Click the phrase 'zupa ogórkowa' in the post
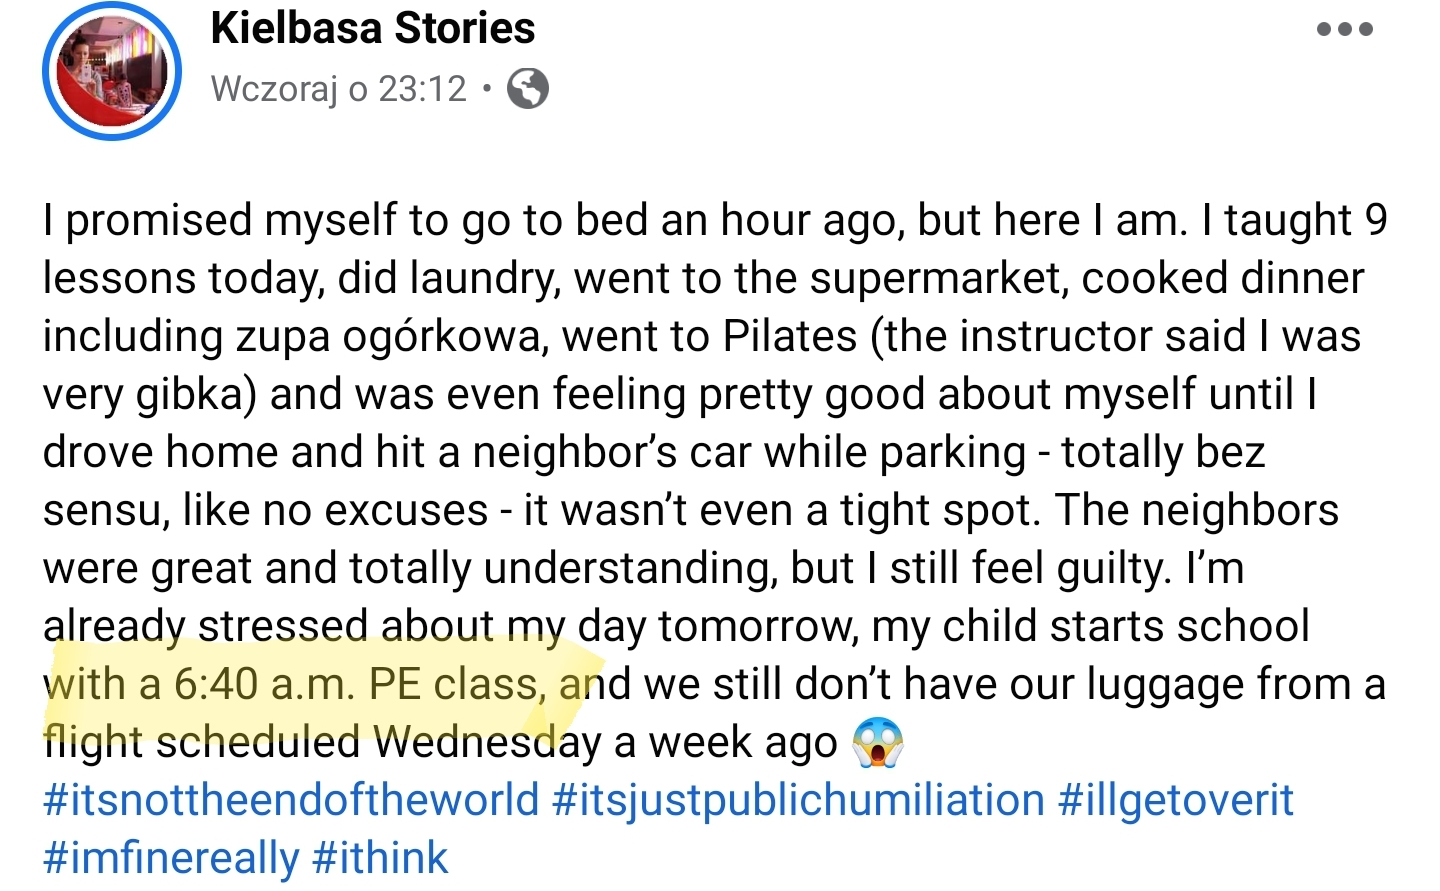 point(391,337)
